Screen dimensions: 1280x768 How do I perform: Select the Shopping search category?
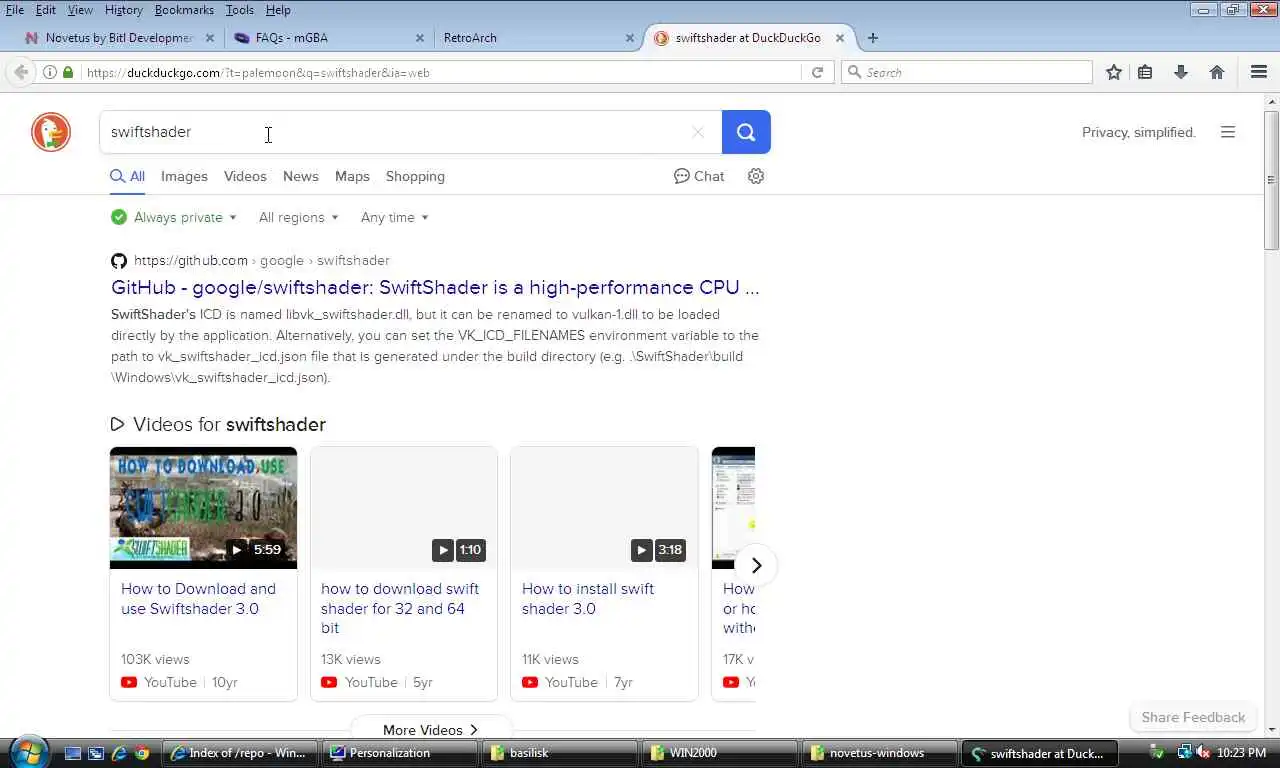coord(415,176)
